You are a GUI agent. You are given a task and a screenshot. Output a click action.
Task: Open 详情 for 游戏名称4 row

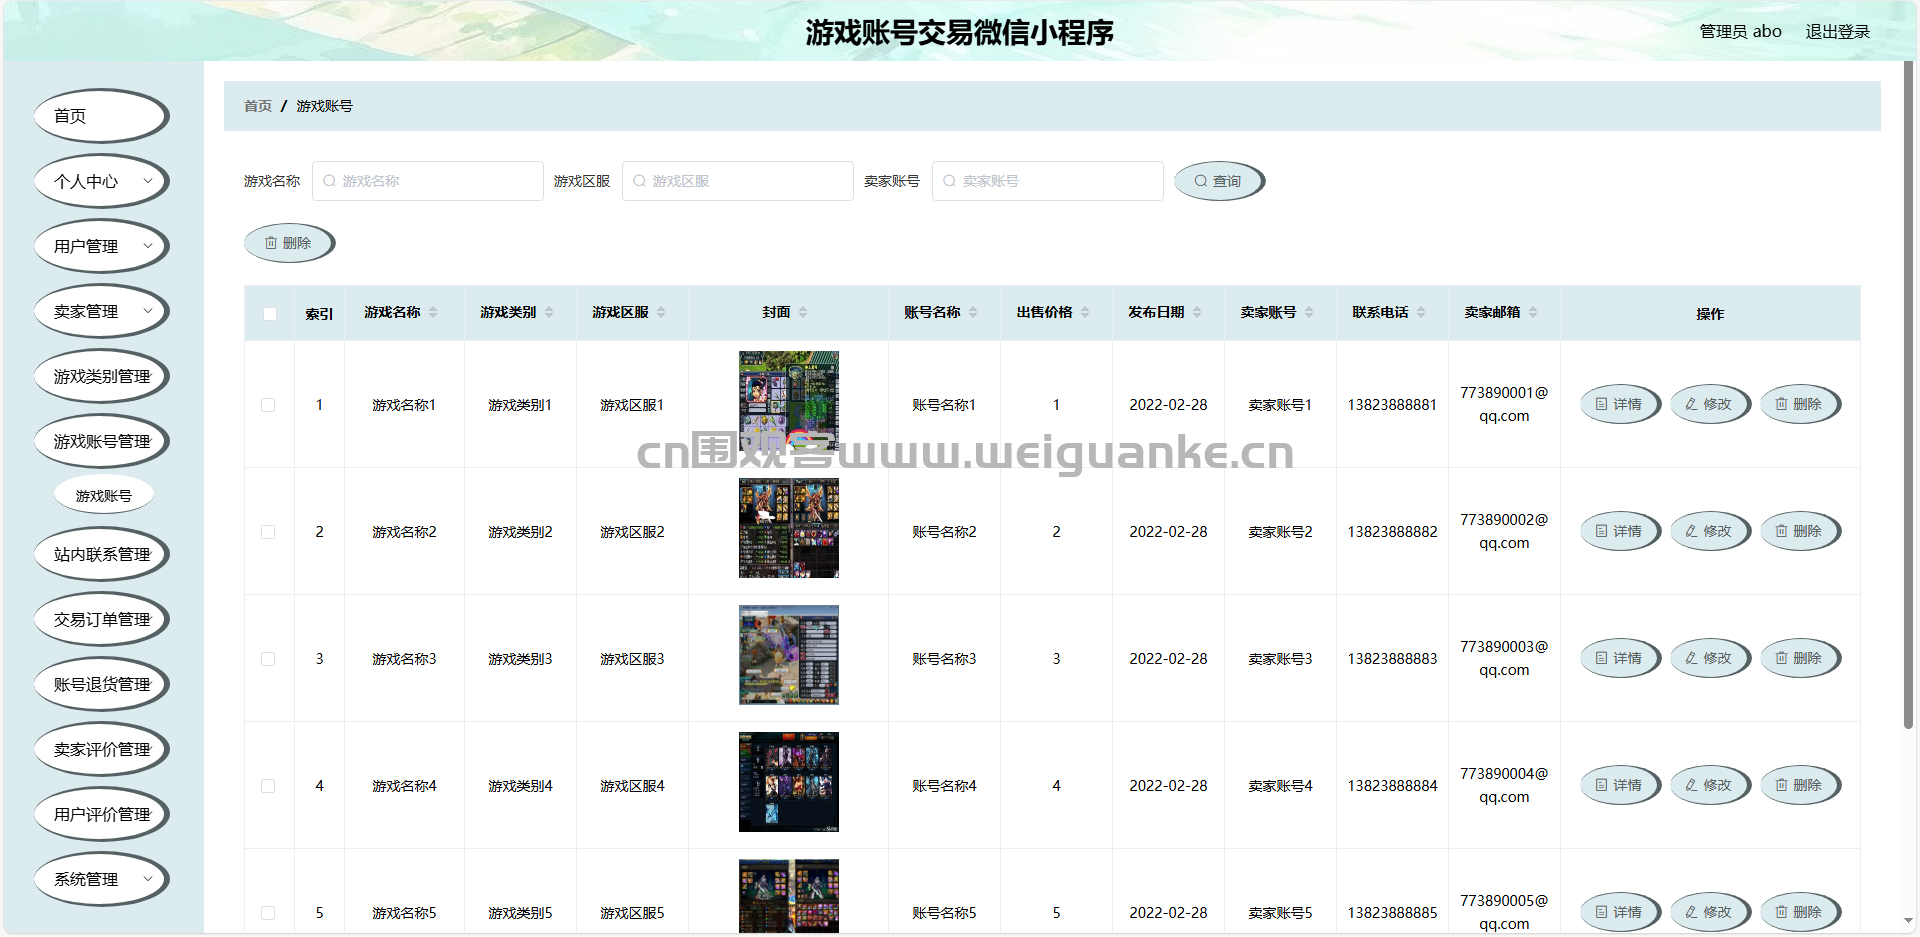click(1620, 785)
